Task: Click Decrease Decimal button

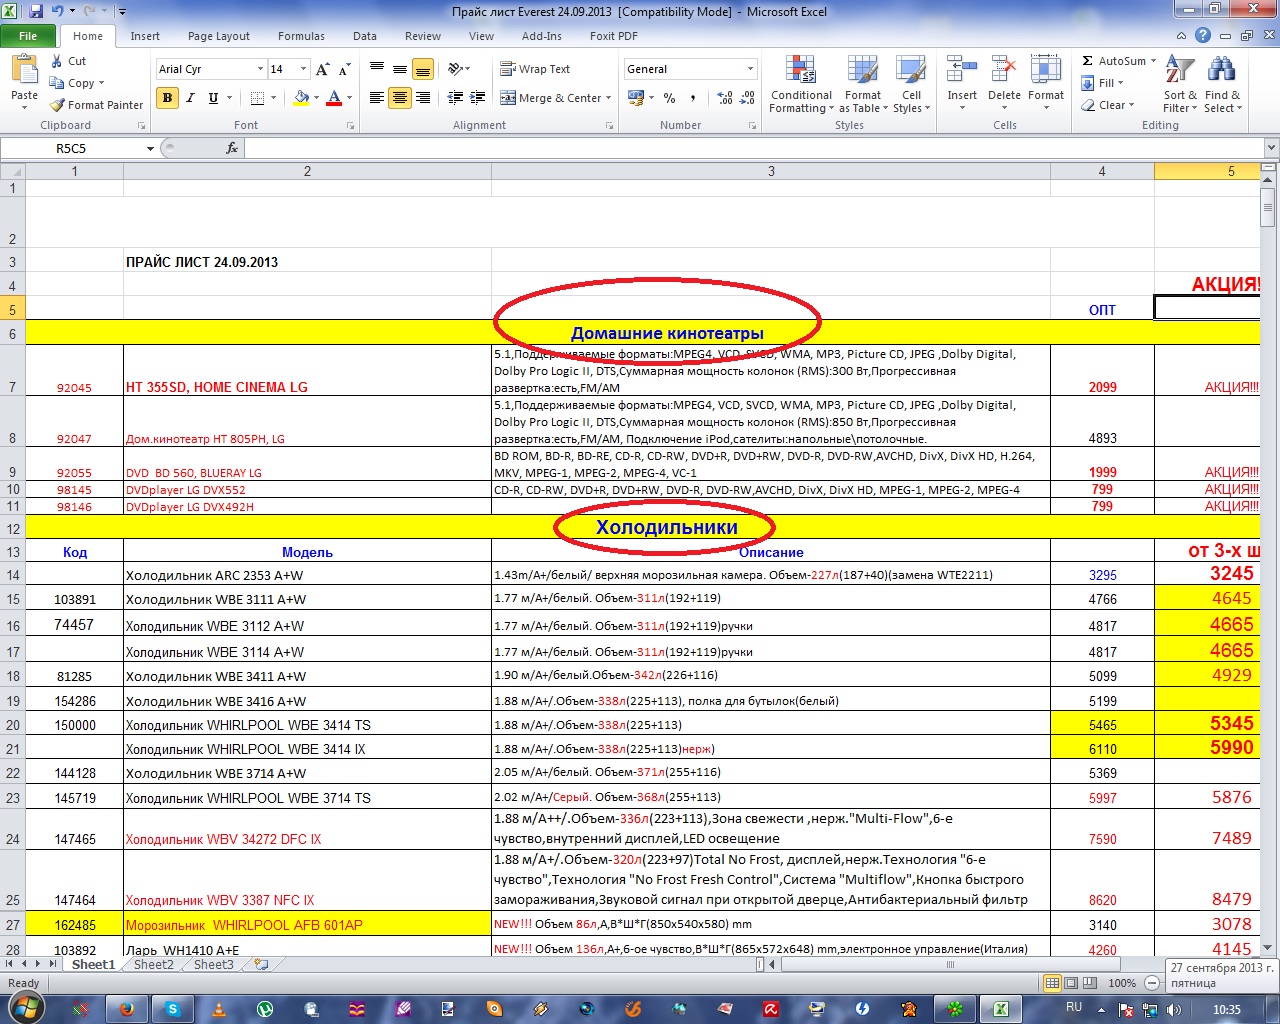Action: [x=749, y=98]
